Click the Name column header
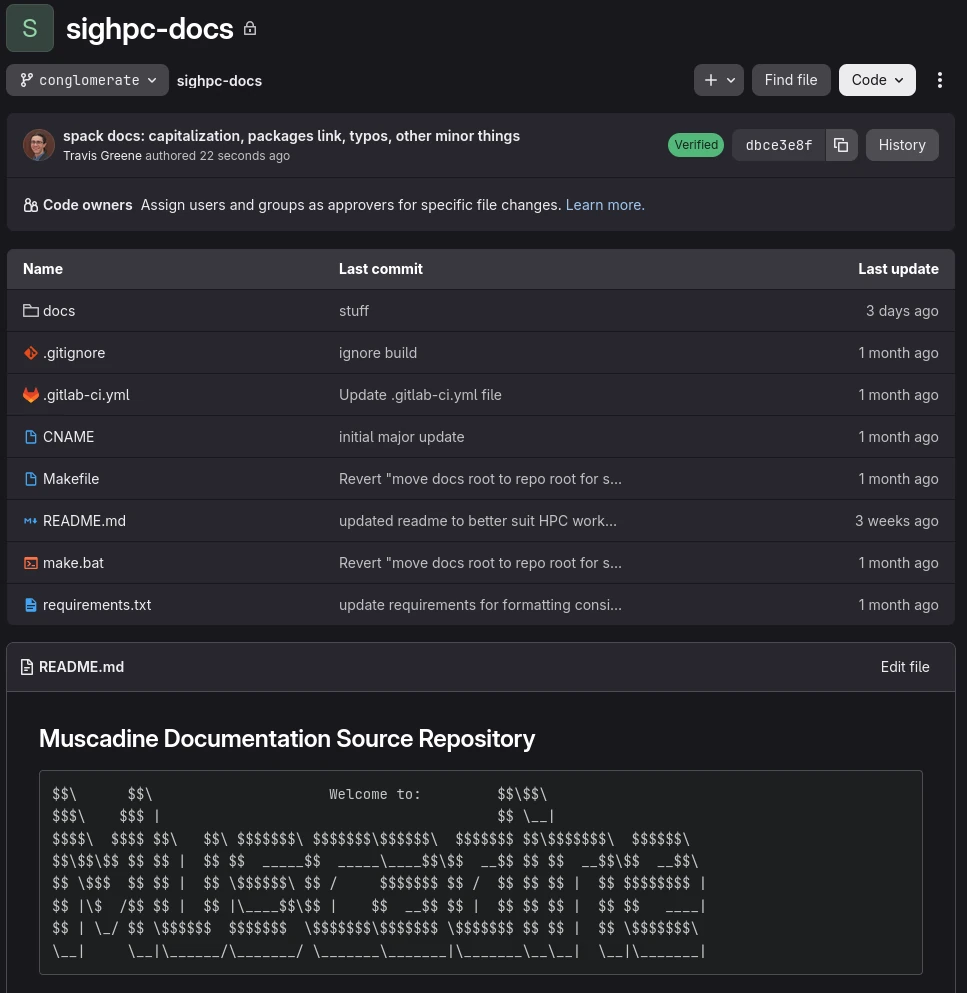Image resolution: width=967 pixels, height=993 pixels. click(x=43, y=269)
